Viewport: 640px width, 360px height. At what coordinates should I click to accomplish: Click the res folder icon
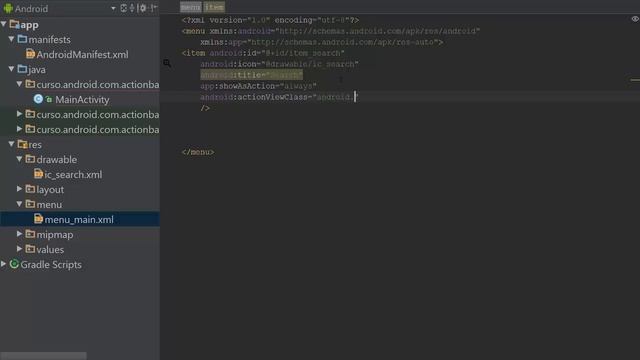point(22,144)
